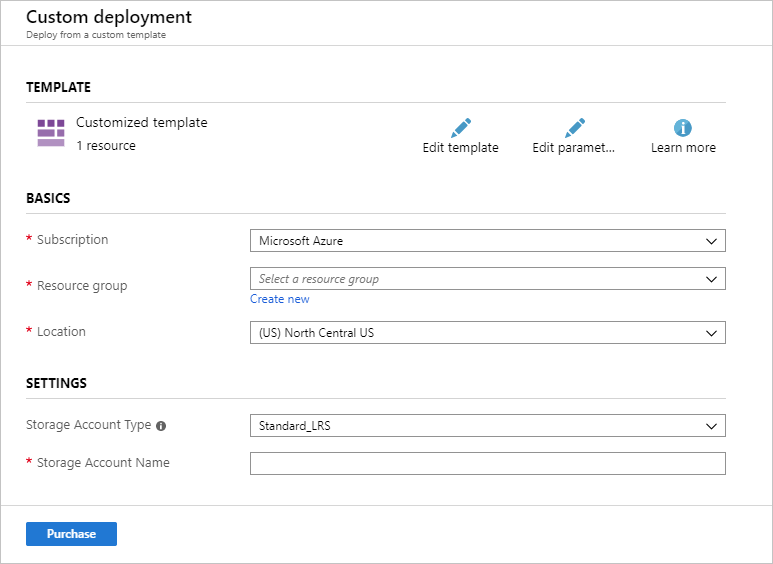773x564 pixels.
Task: Click the Custom deployment heading
Action: [x=109, y=17]
